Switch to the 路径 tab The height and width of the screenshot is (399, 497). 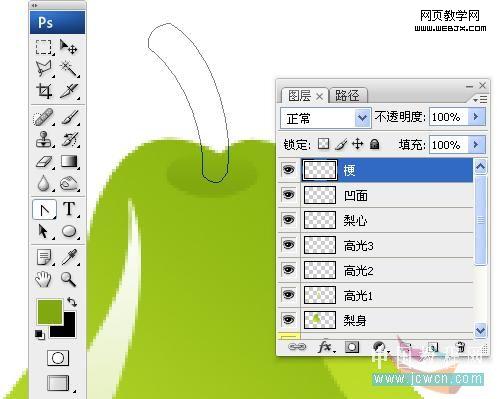tap(347, 96)
